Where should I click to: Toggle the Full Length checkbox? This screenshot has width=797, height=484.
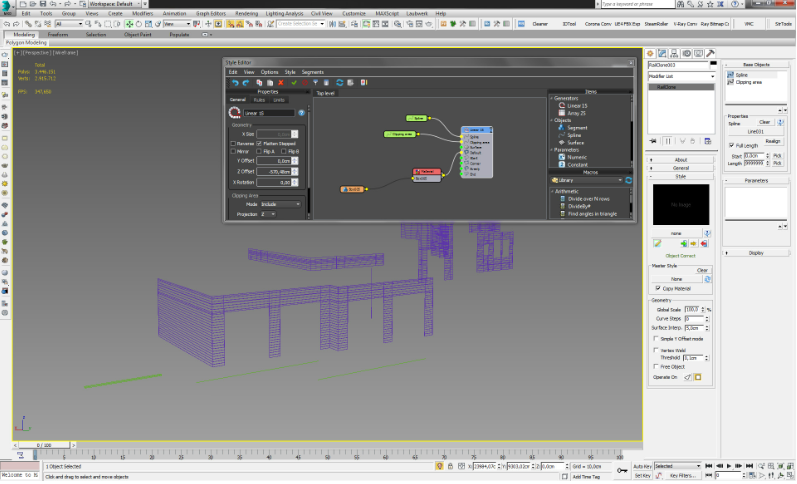coord(732,145)
